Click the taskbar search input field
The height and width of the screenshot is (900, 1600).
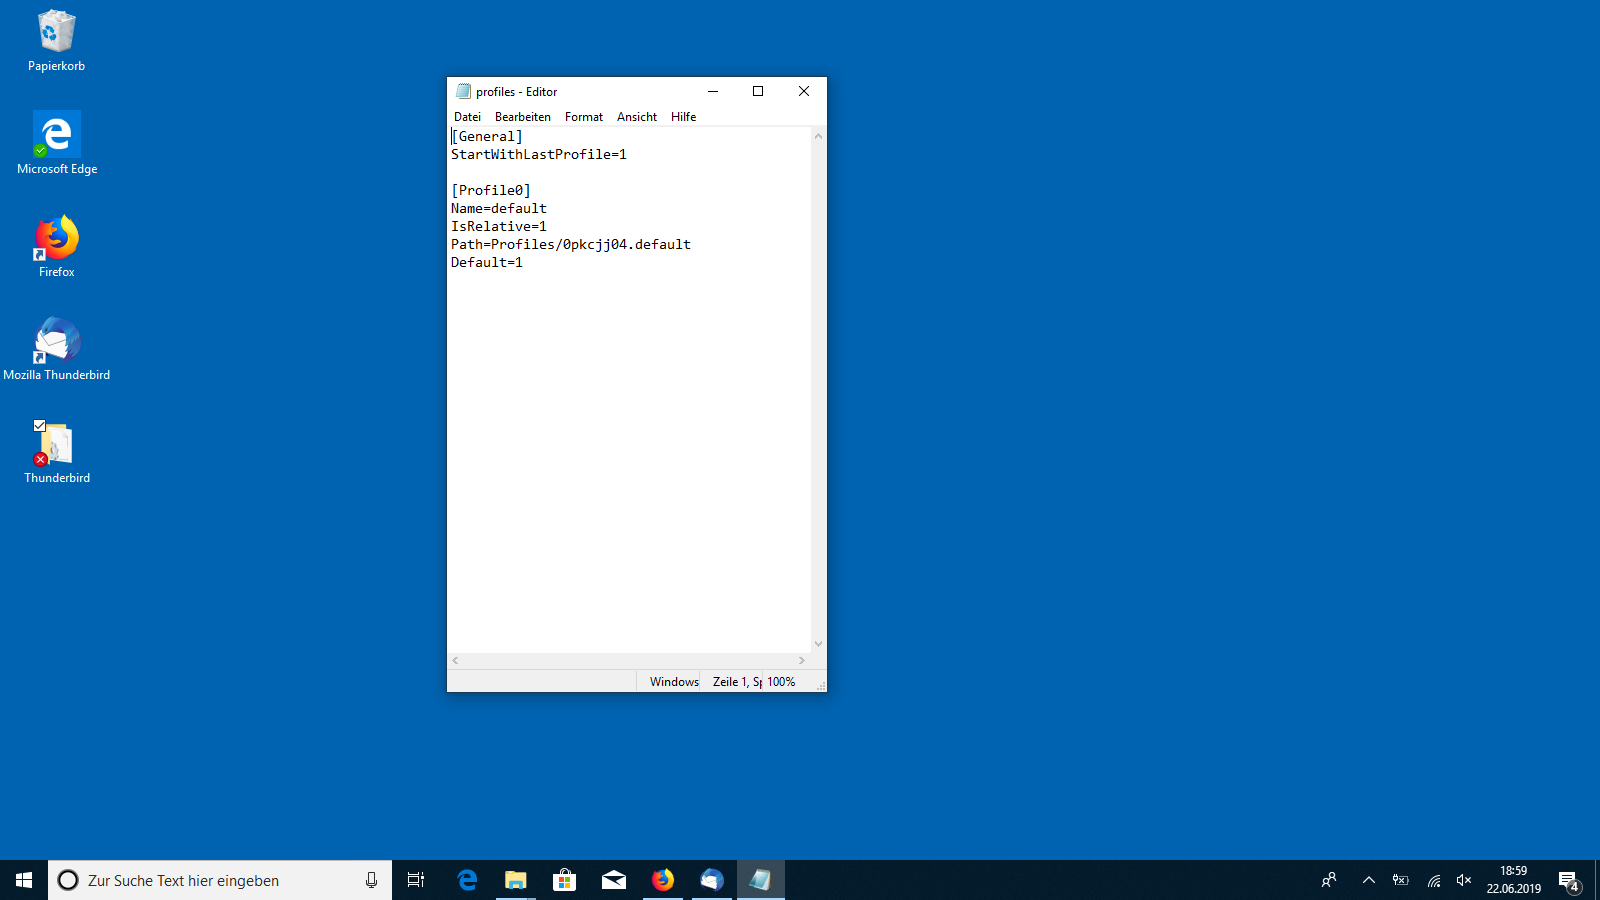(220, 880)
